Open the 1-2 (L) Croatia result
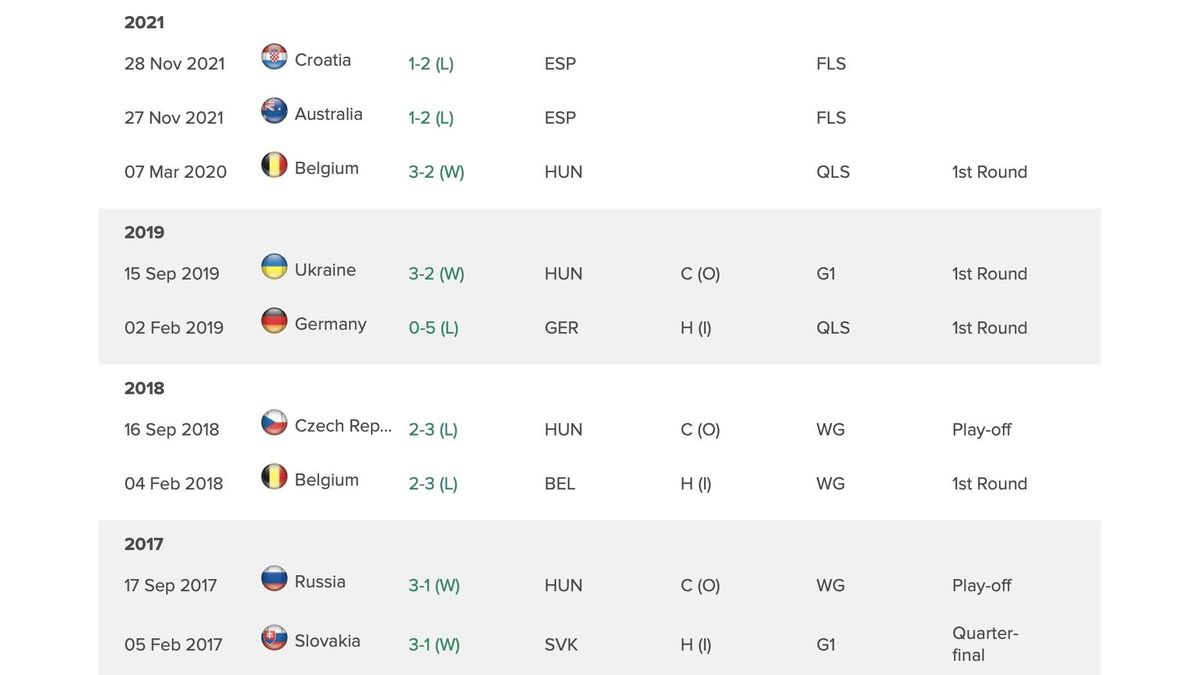Viewport: 1200px width, 675px height. pos(431,64)
